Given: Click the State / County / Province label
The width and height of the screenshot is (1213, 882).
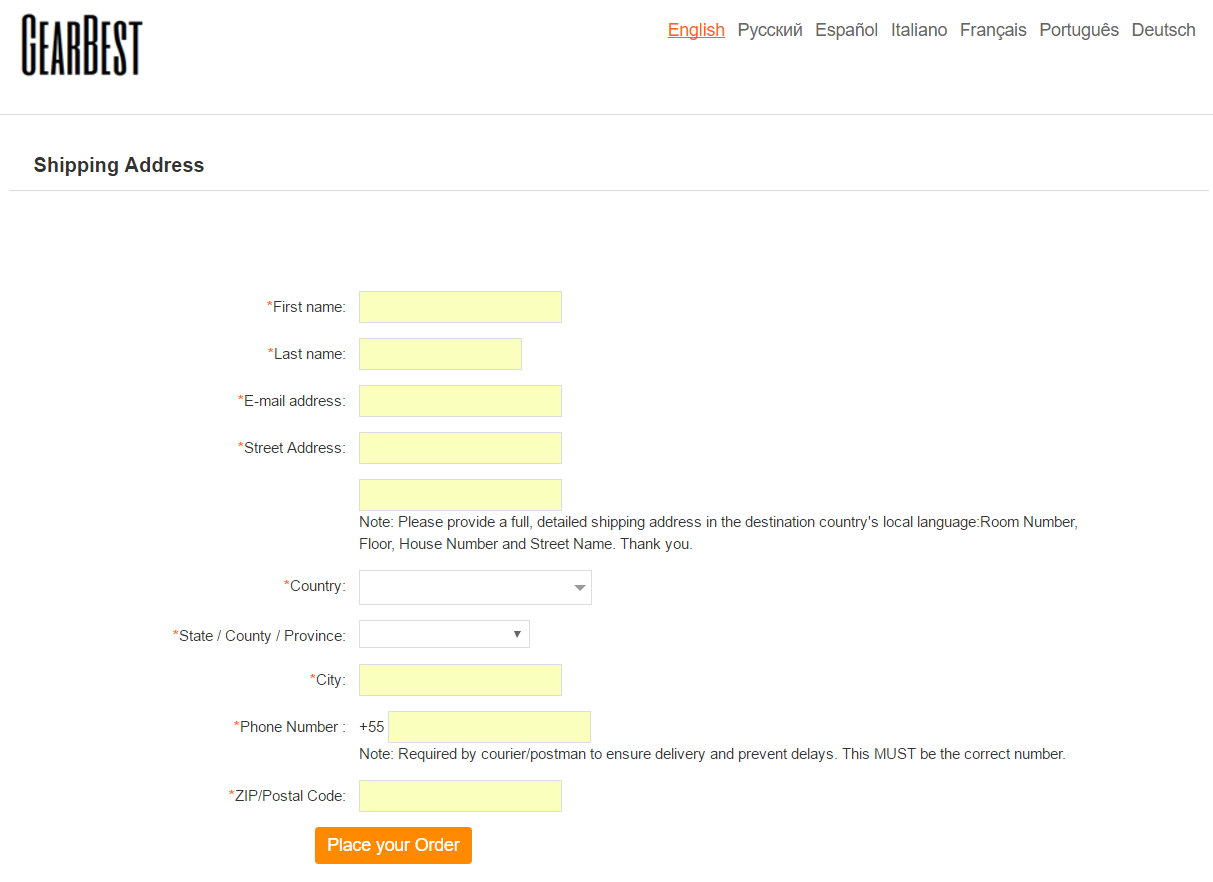Looking at the screenshot, I should (x=259, y=636).
